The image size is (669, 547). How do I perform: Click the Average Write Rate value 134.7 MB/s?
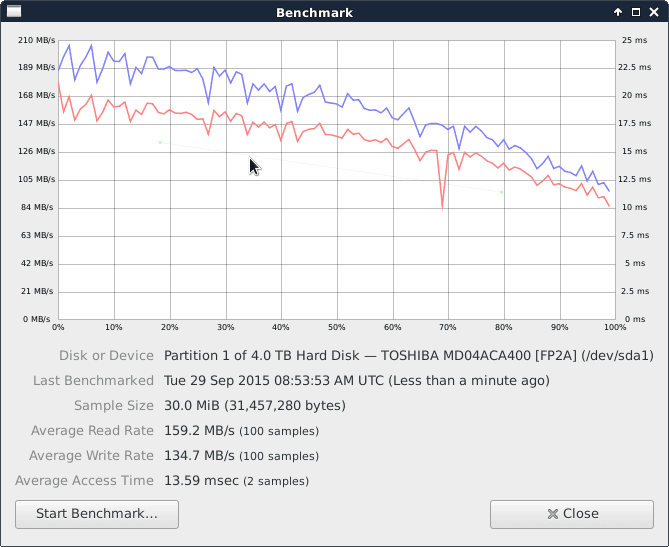tap(199, 456)
